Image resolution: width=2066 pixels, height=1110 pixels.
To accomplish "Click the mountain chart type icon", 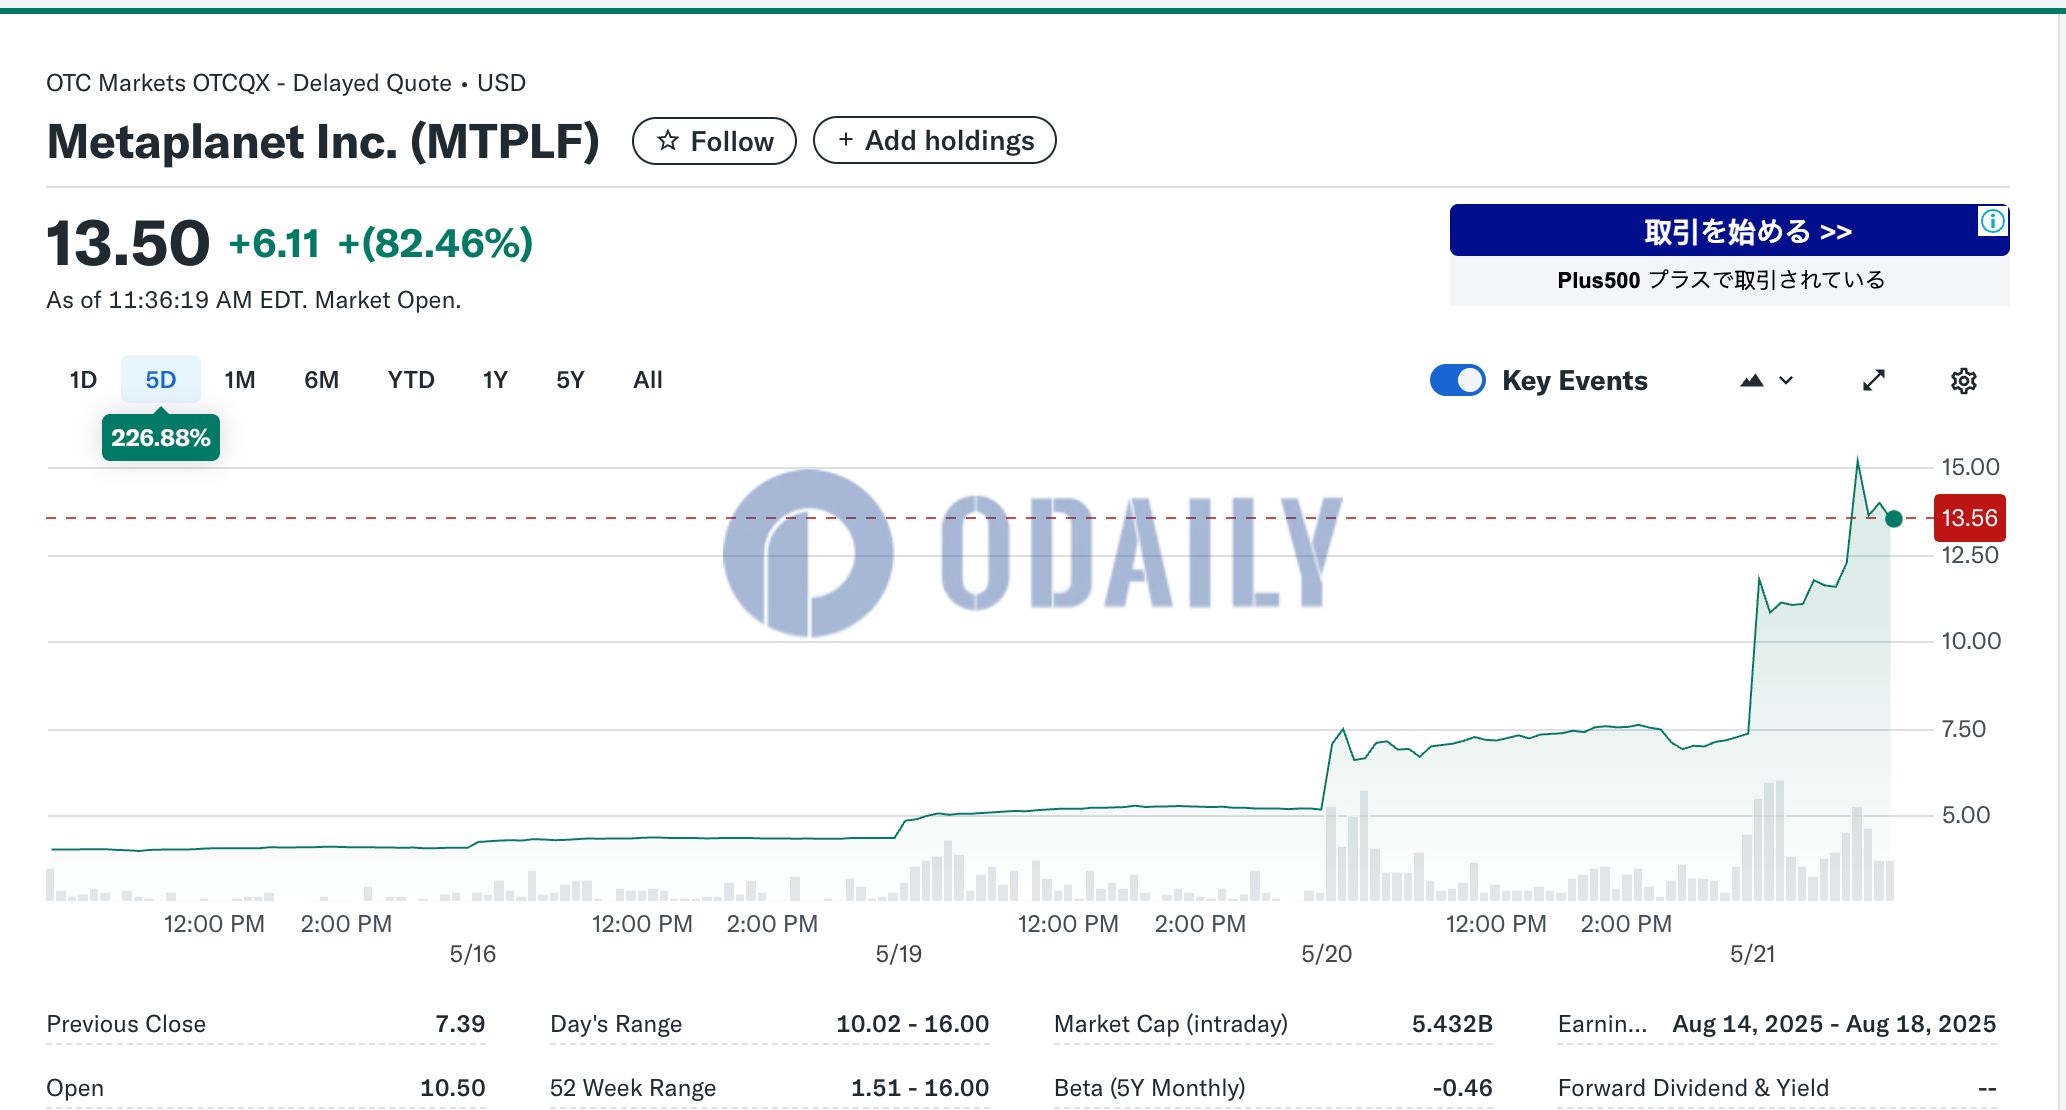I will pos(1751,381).
